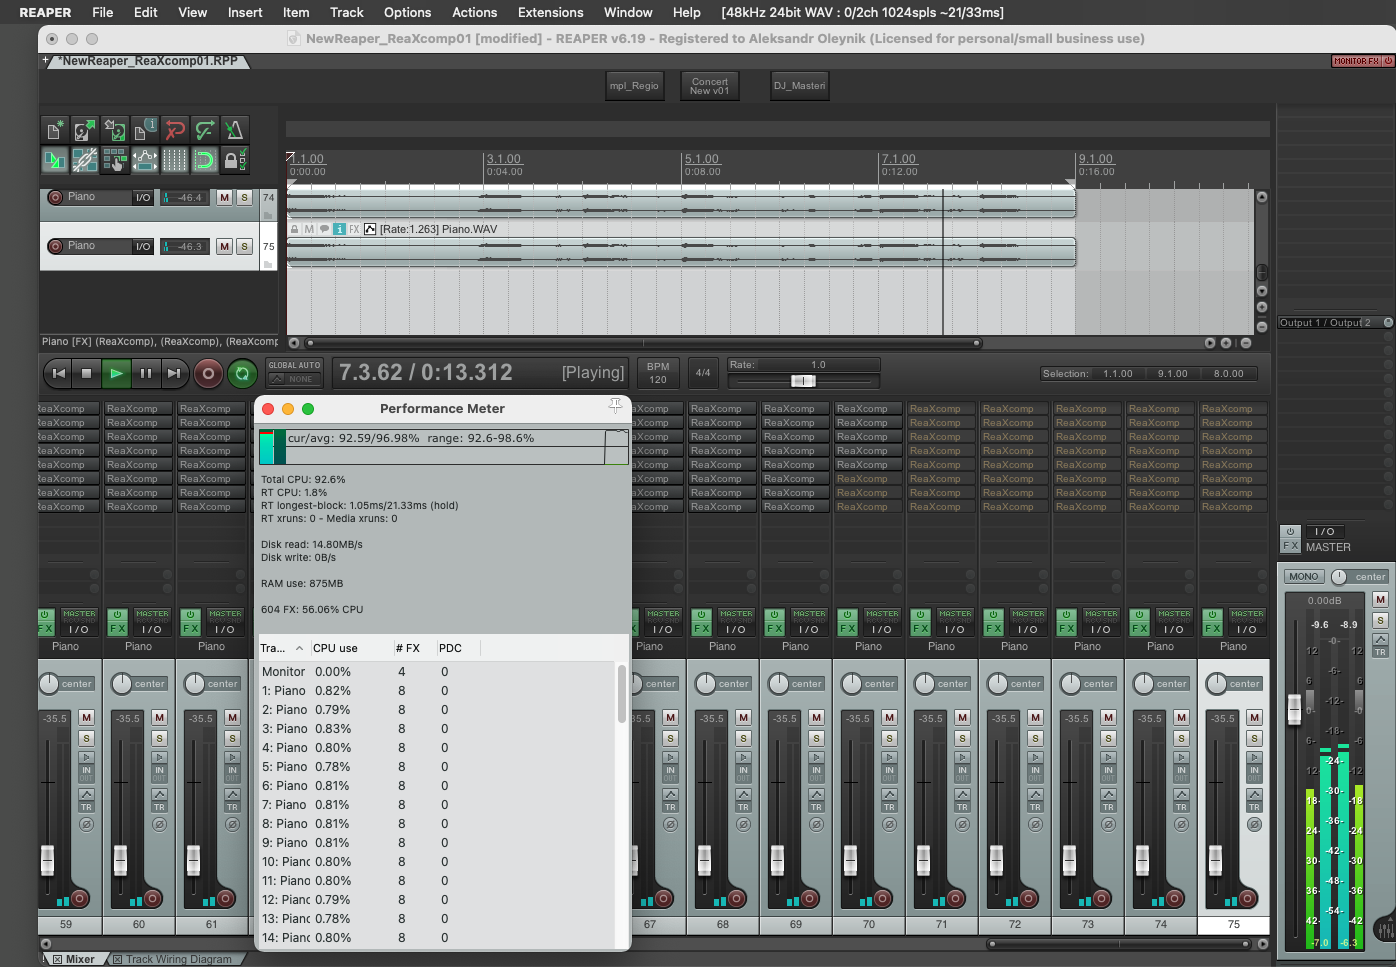
Task: Open Project Settings via the info icon
Action: (x=145, y=130)
